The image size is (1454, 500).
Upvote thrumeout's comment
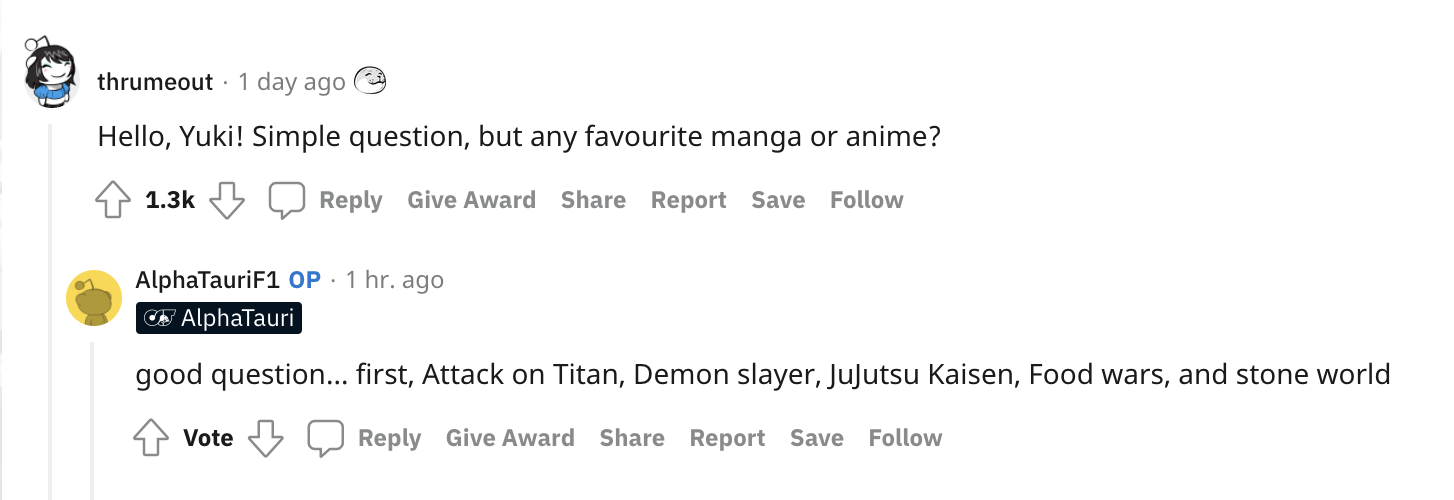tap(113, 200)
